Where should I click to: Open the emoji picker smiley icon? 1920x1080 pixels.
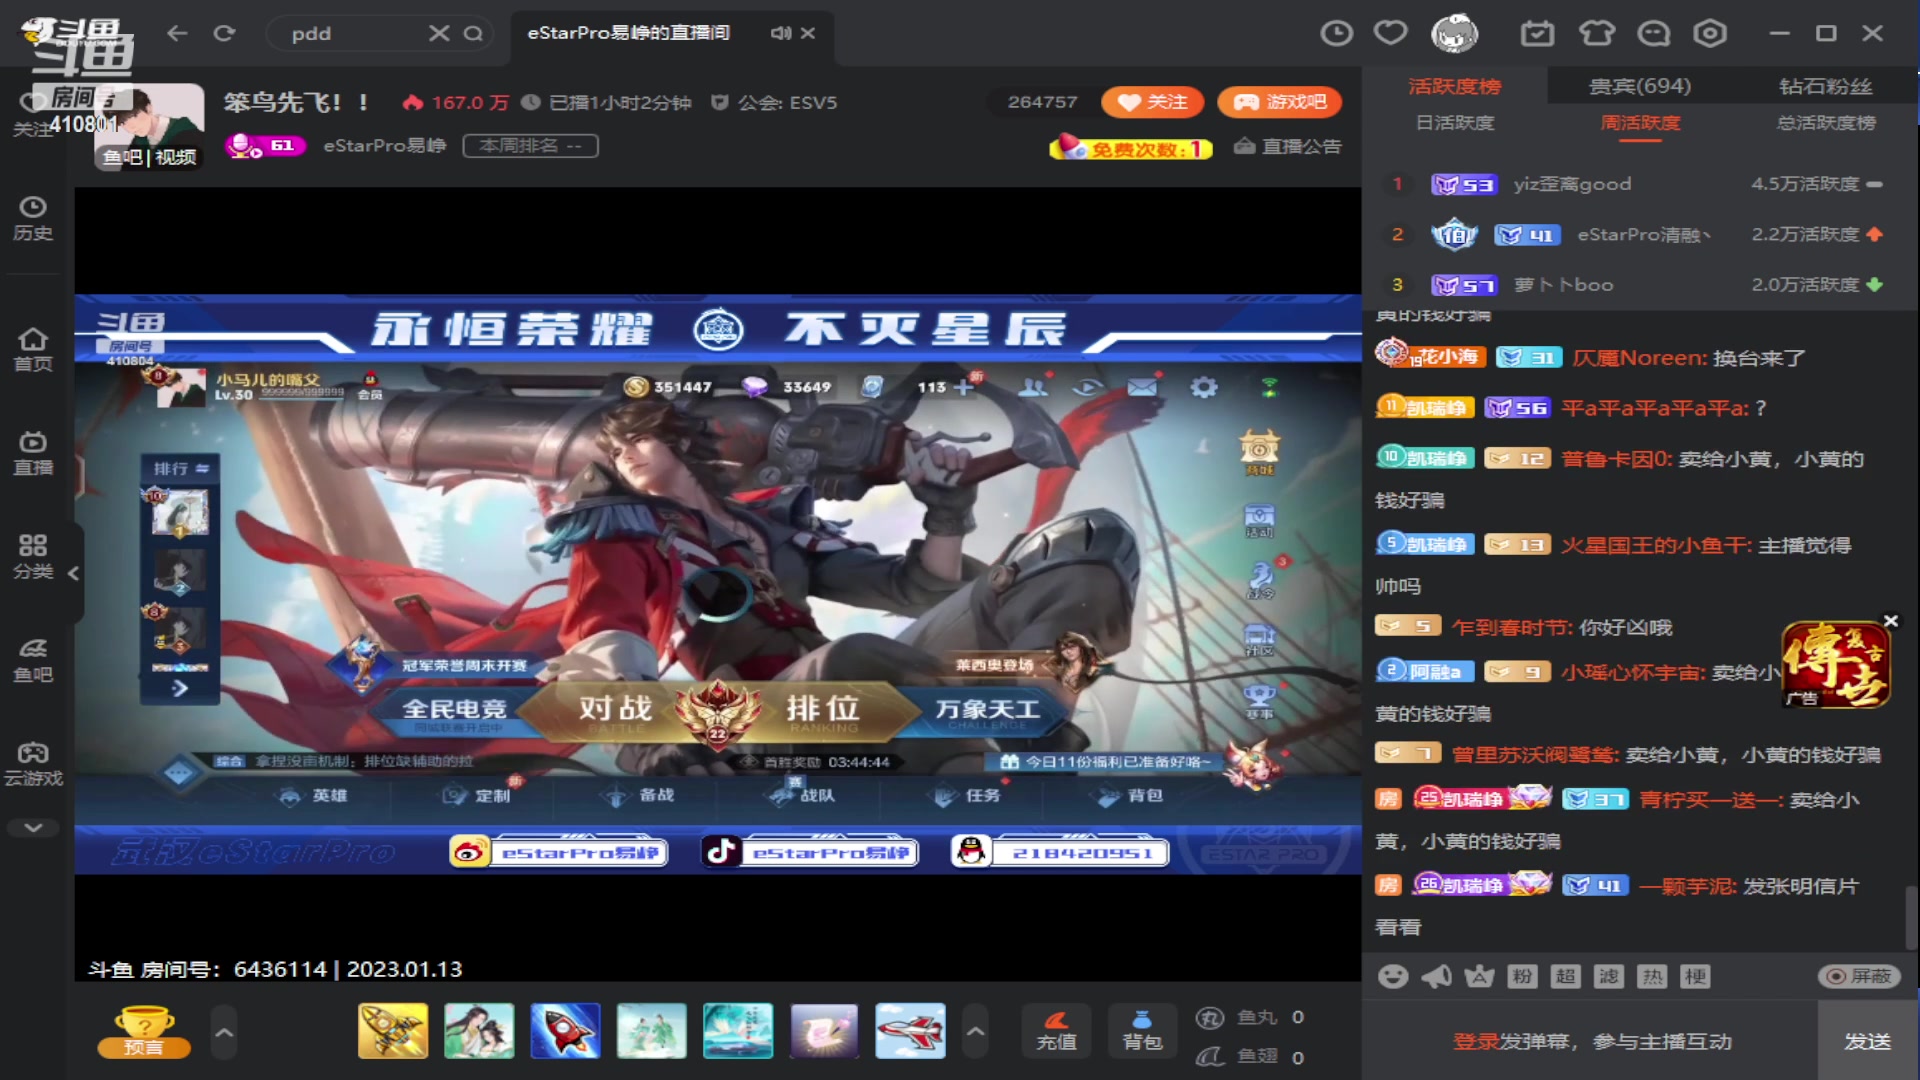click(x=1393, y=976)
